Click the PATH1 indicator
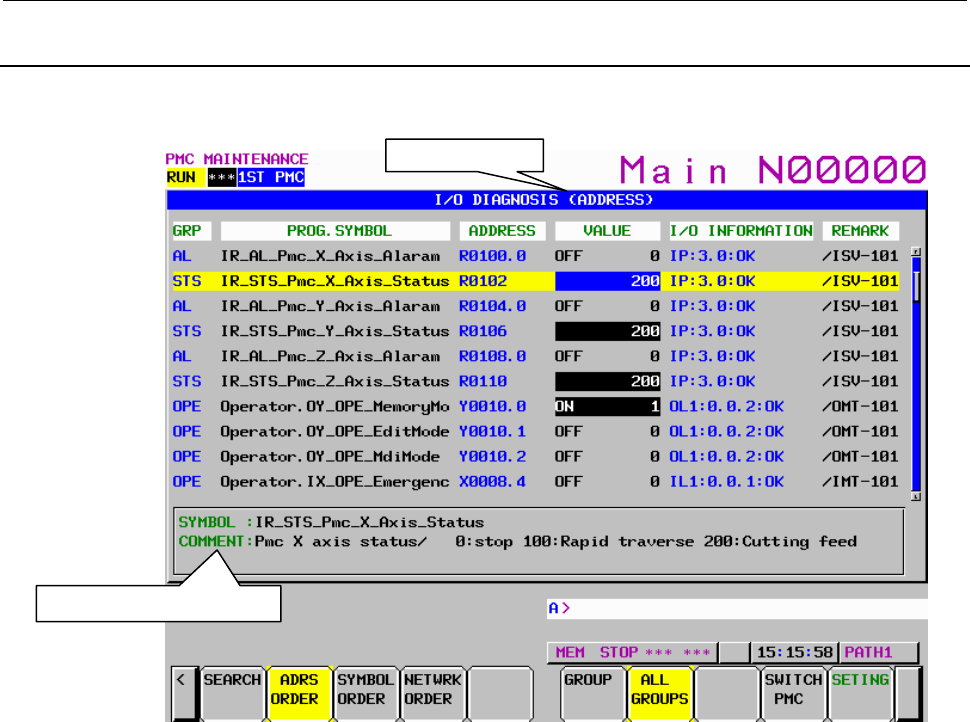 pyautogui.click(x=878, y=653)
